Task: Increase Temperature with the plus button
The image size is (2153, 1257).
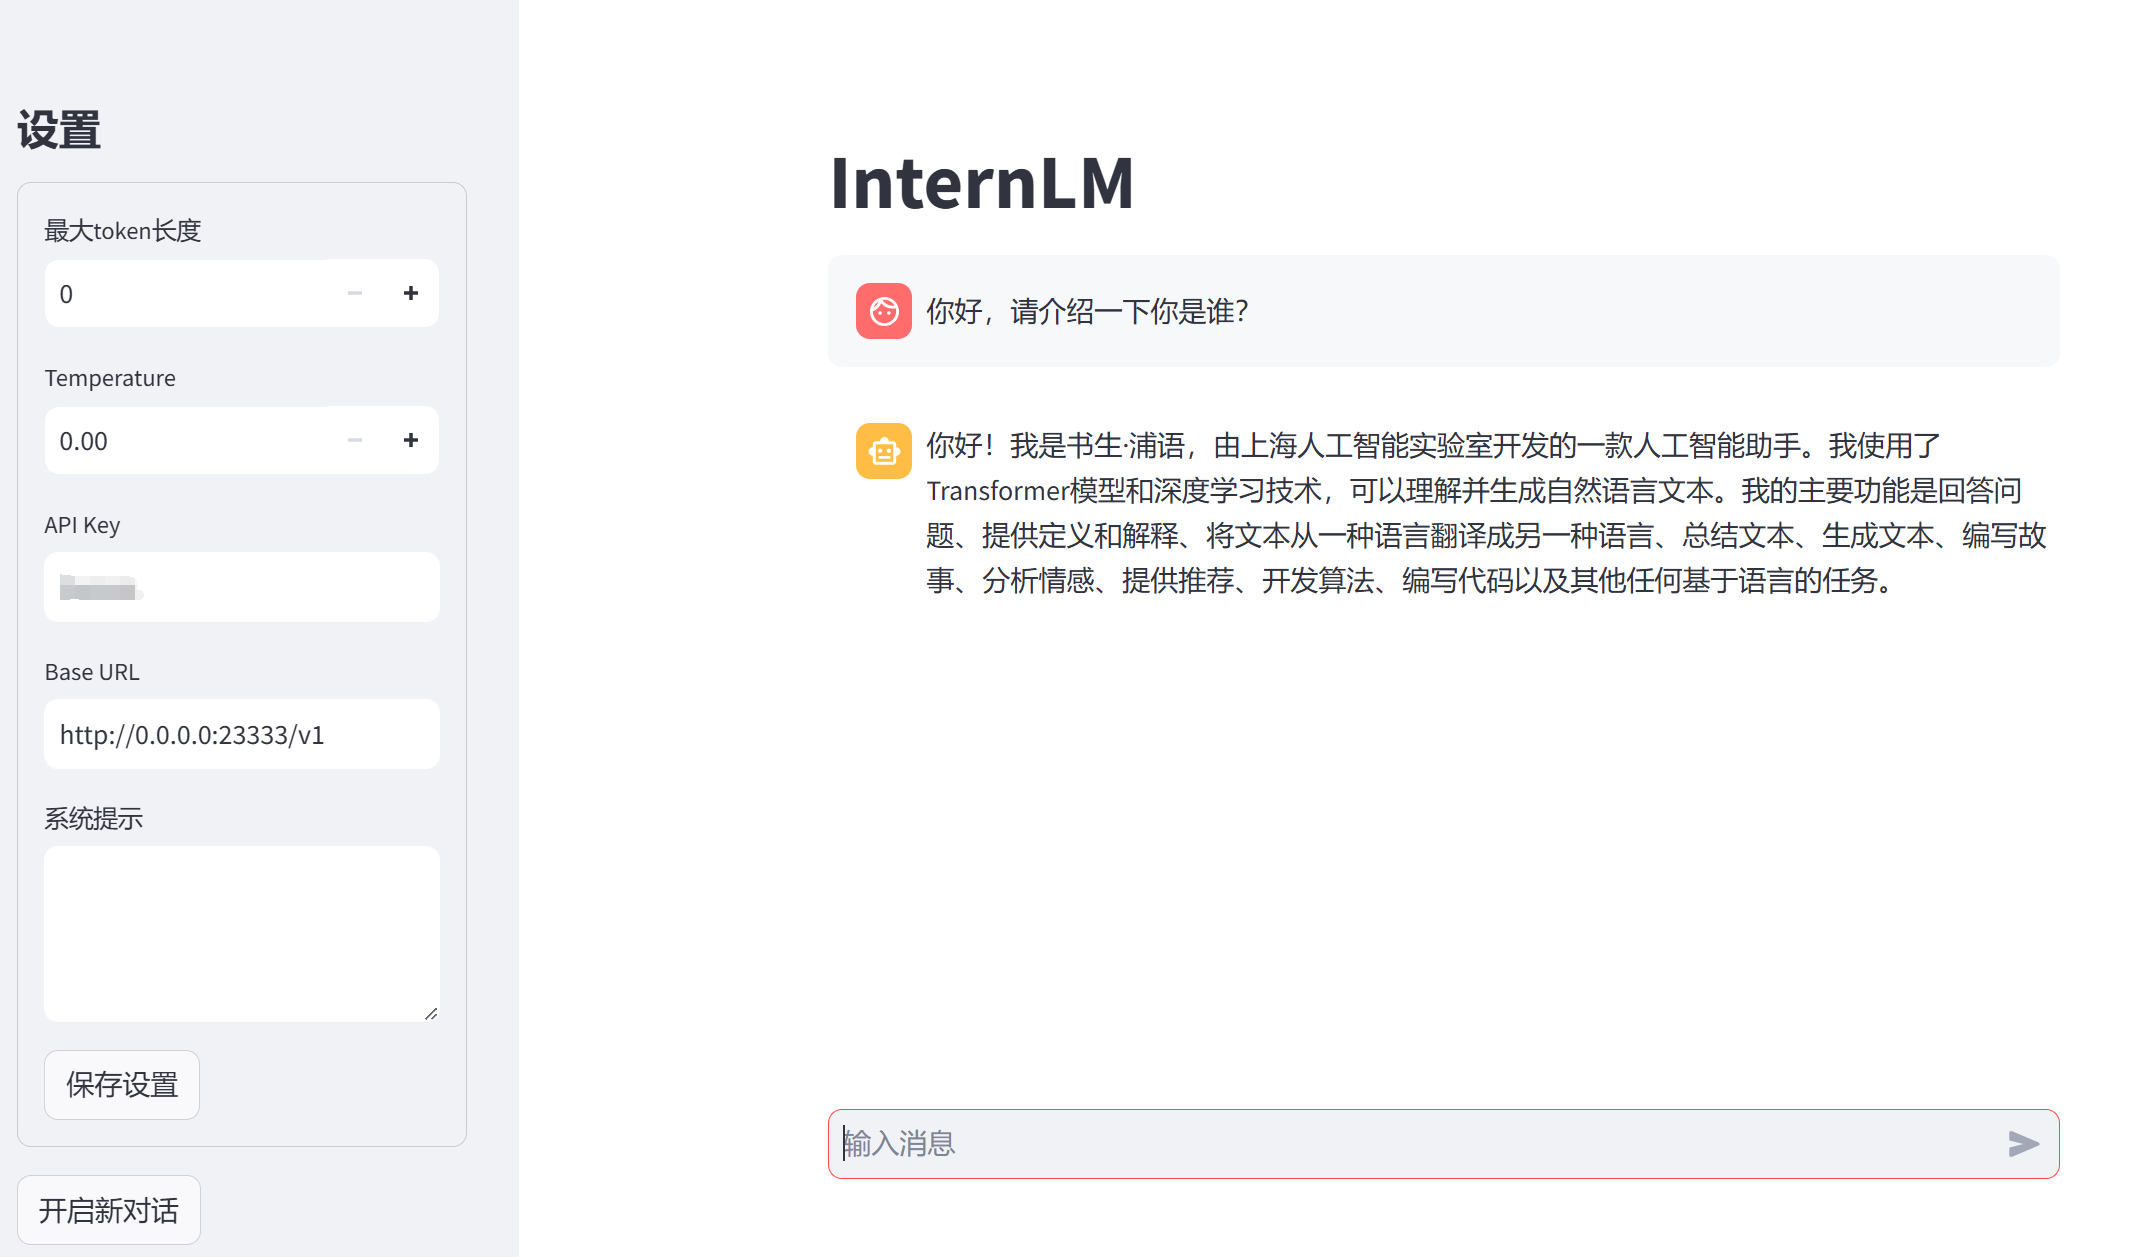Action: (411, 440)
